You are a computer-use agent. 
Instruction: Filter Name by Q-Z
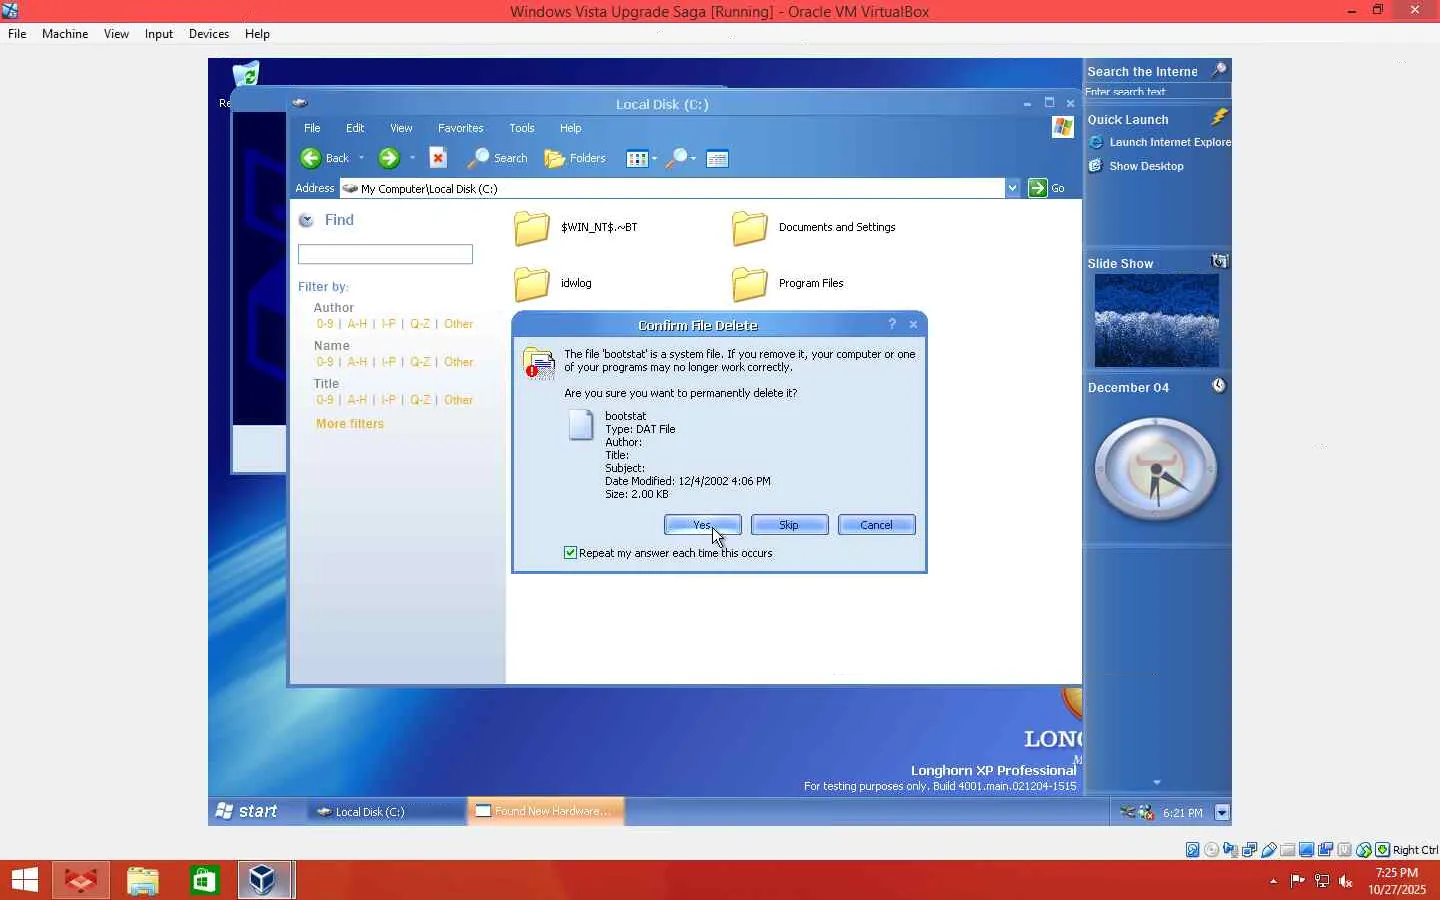420,362
